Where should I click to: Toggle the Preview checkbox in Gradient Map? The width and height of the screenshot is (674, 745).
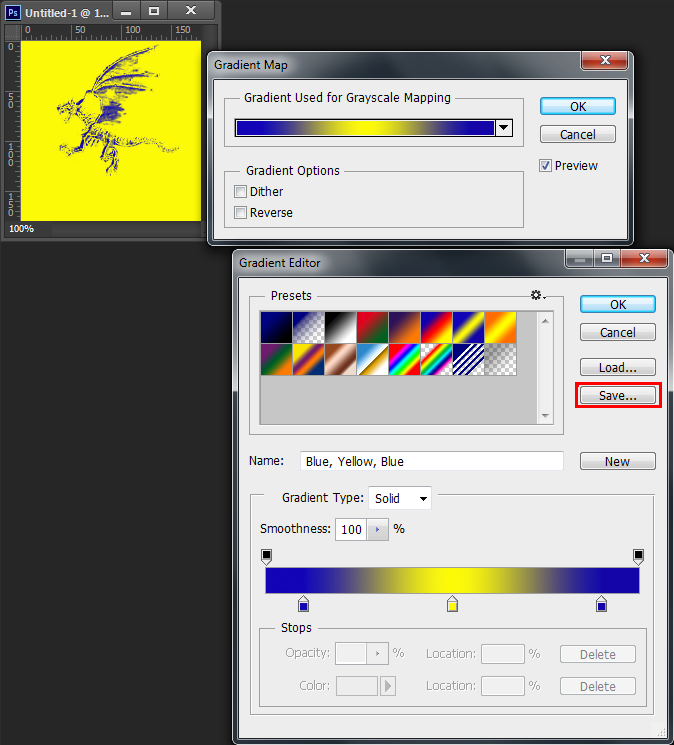coord(545,165)
